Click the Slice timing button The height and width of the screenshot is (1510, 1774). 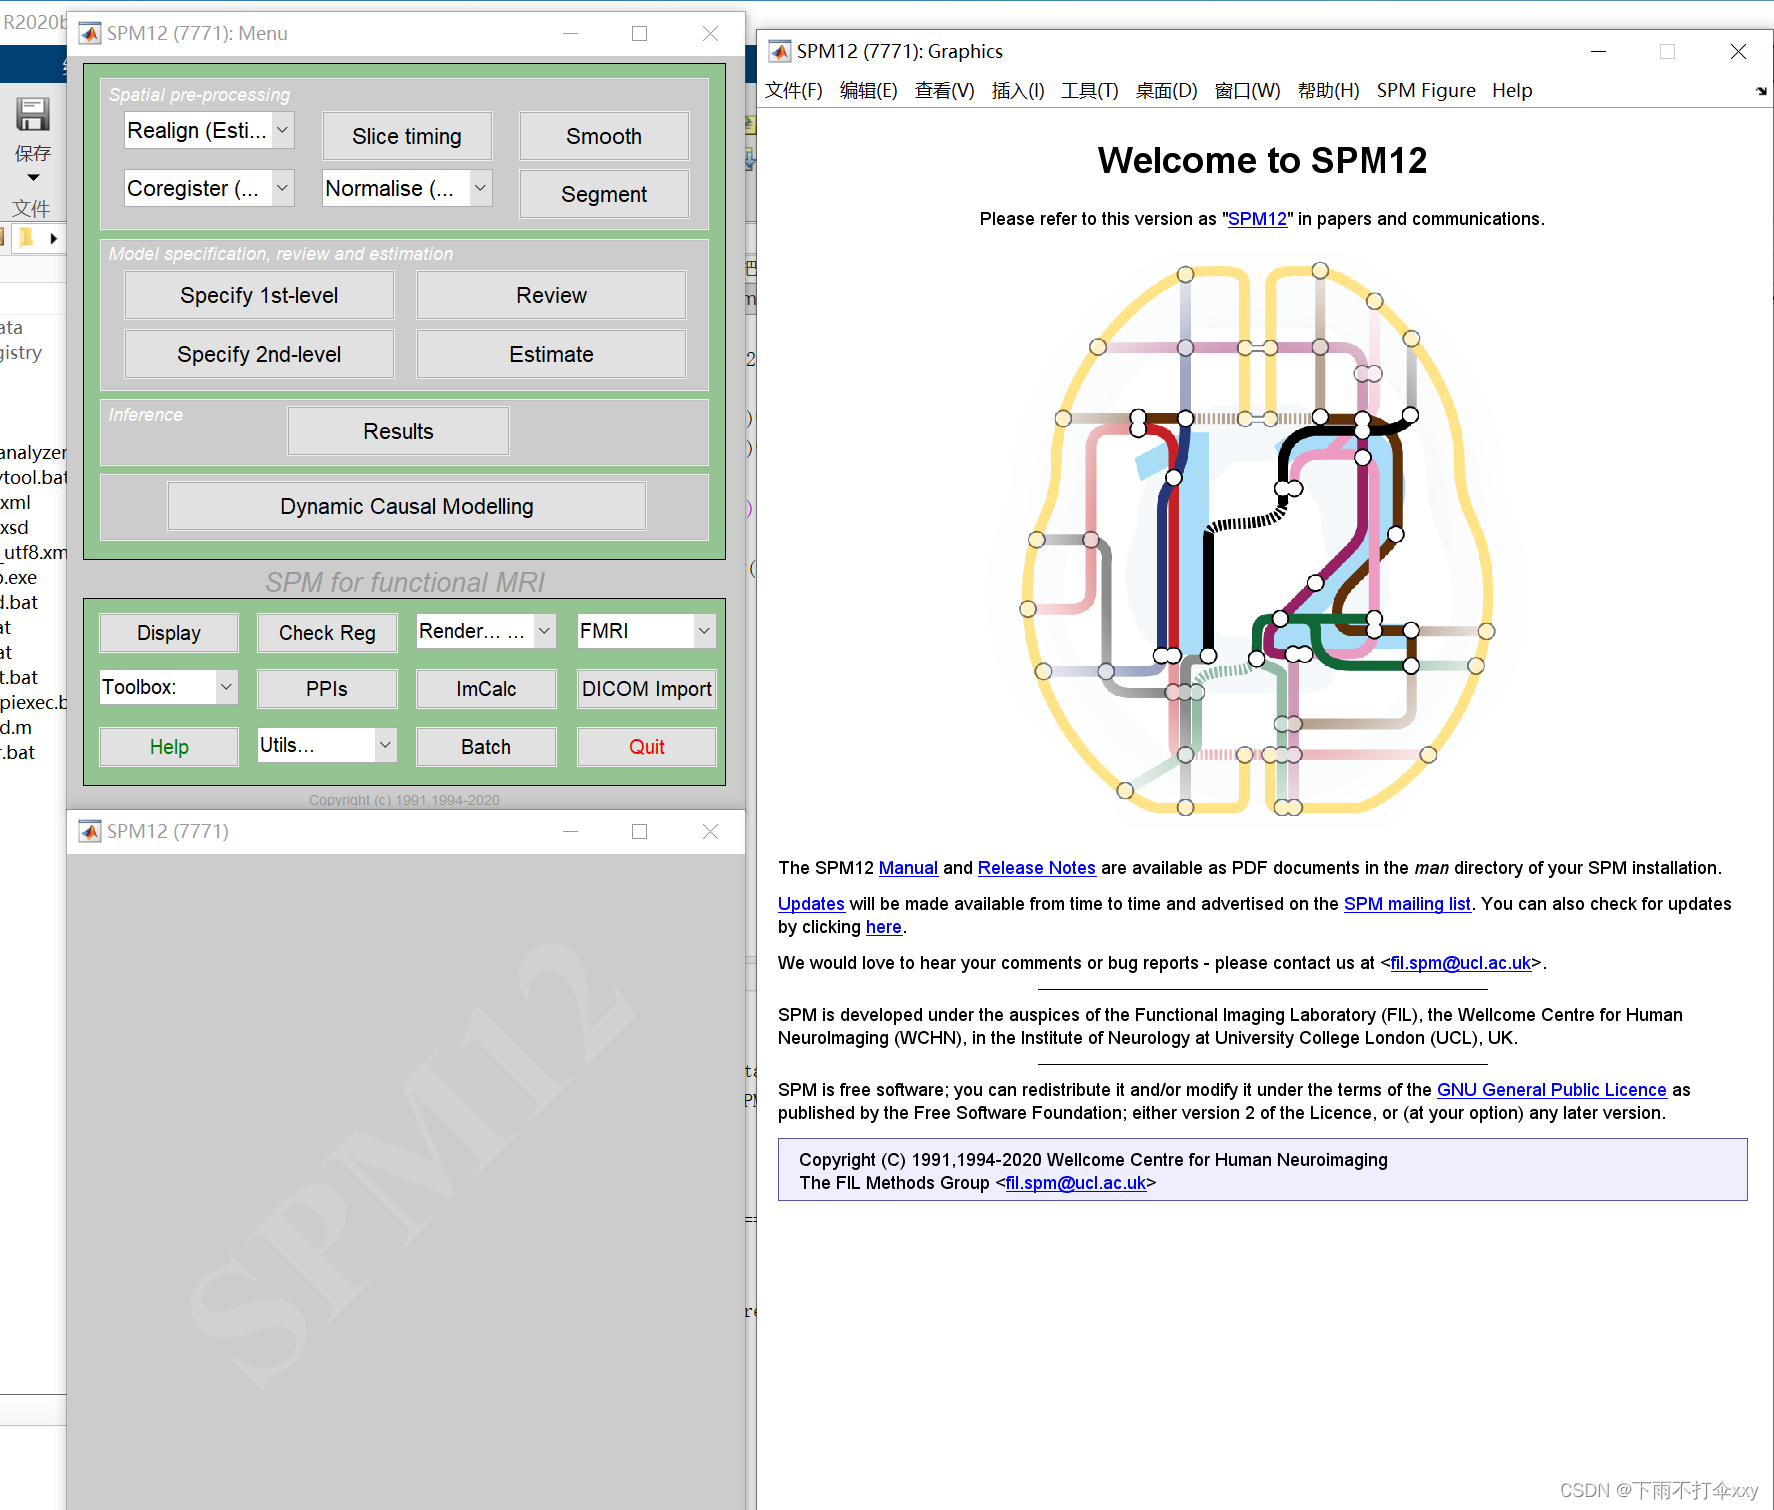[407, 136]
